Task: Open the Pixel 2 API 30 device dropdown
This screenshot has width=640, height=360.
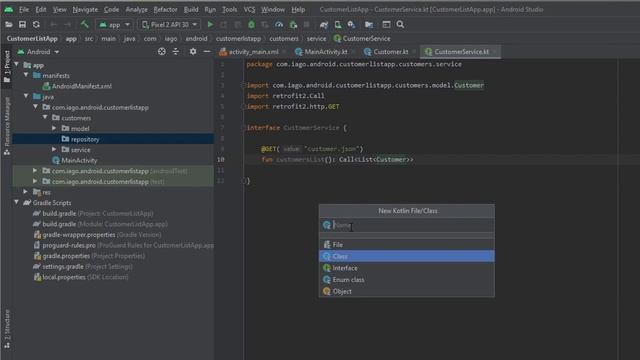Action: point(170,24)
